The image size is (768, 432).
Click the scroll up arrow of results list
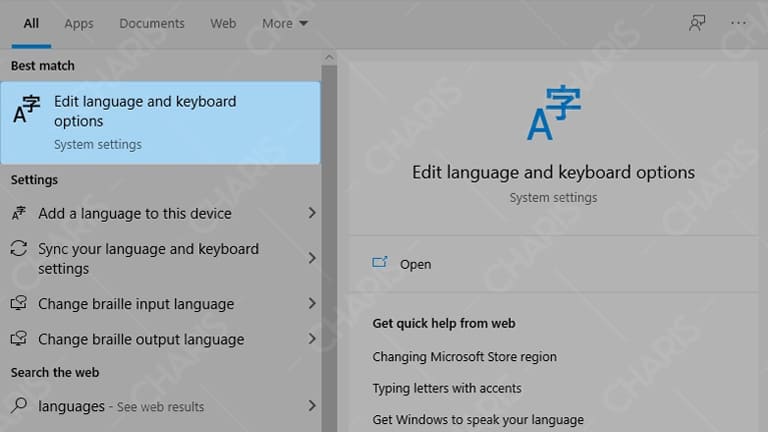[329, 58]
